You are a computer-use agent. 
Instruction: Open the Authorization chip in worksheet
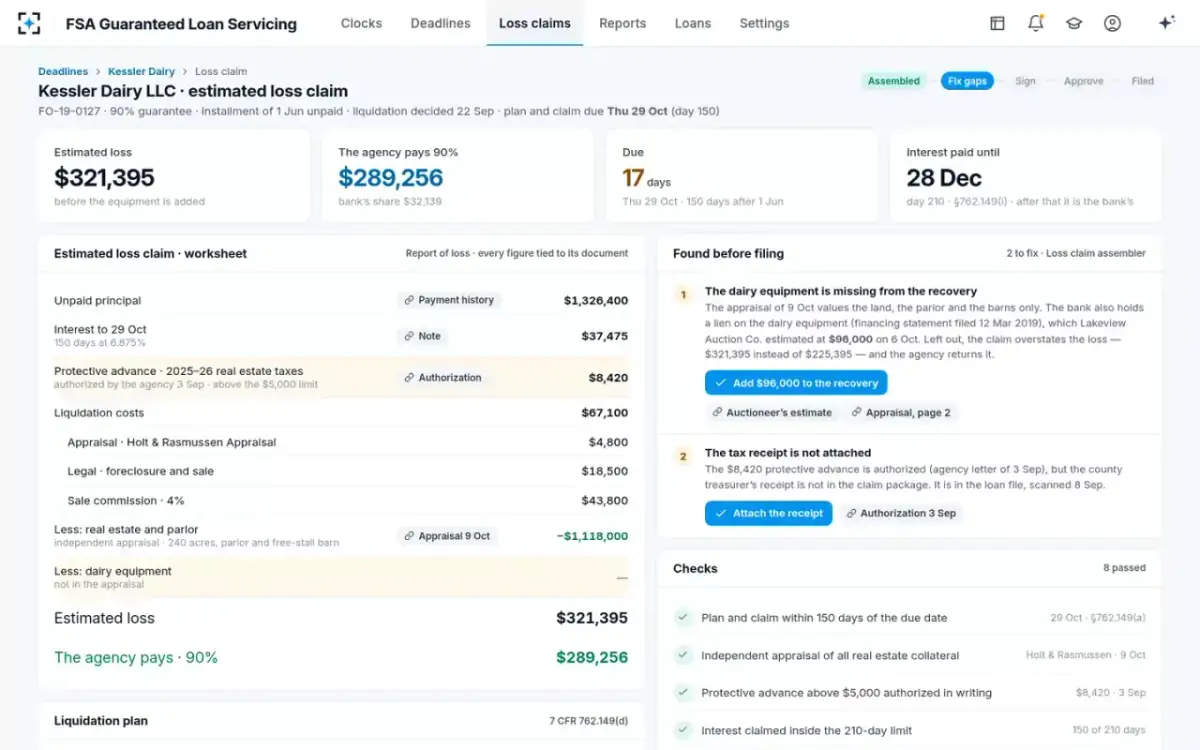(443, 378)
